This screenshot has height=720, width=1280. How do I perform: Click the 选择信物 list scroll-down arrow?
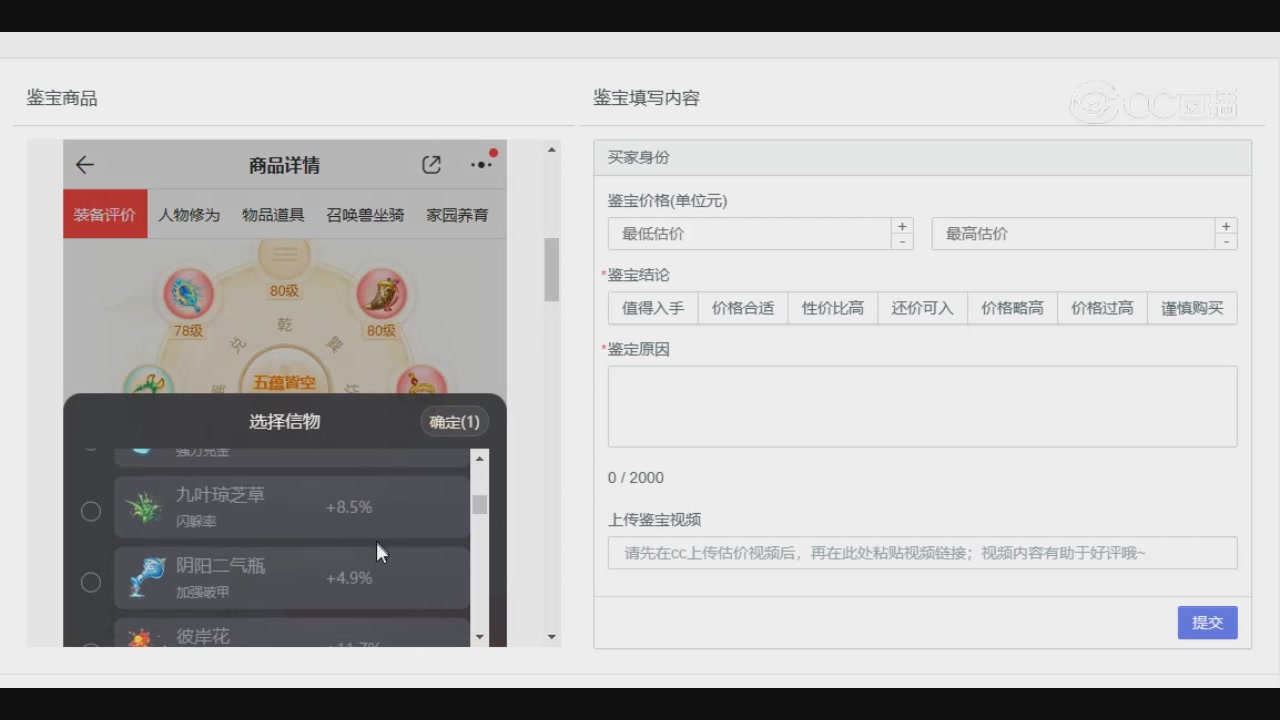click(x=480, y=637)
